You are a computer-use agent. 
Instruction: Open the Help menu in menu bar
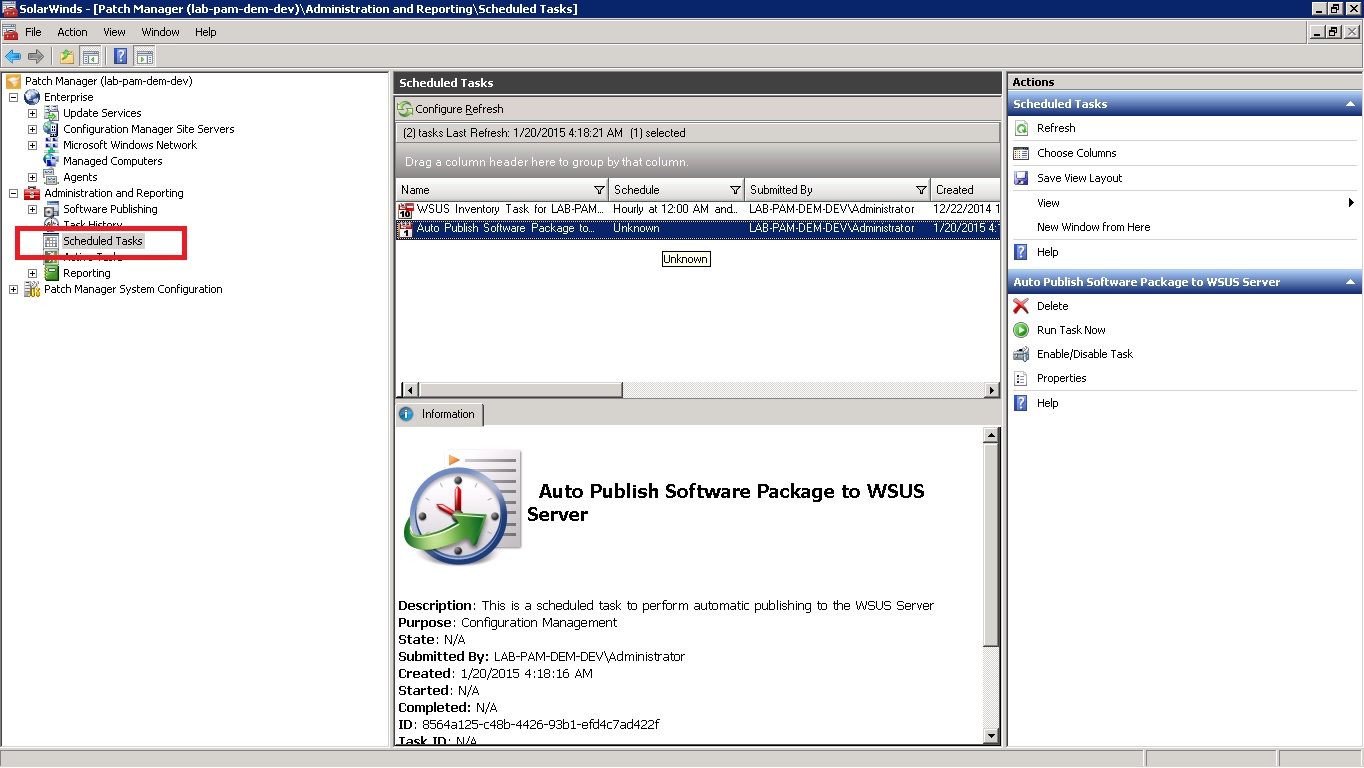click(x=205, y=32)
